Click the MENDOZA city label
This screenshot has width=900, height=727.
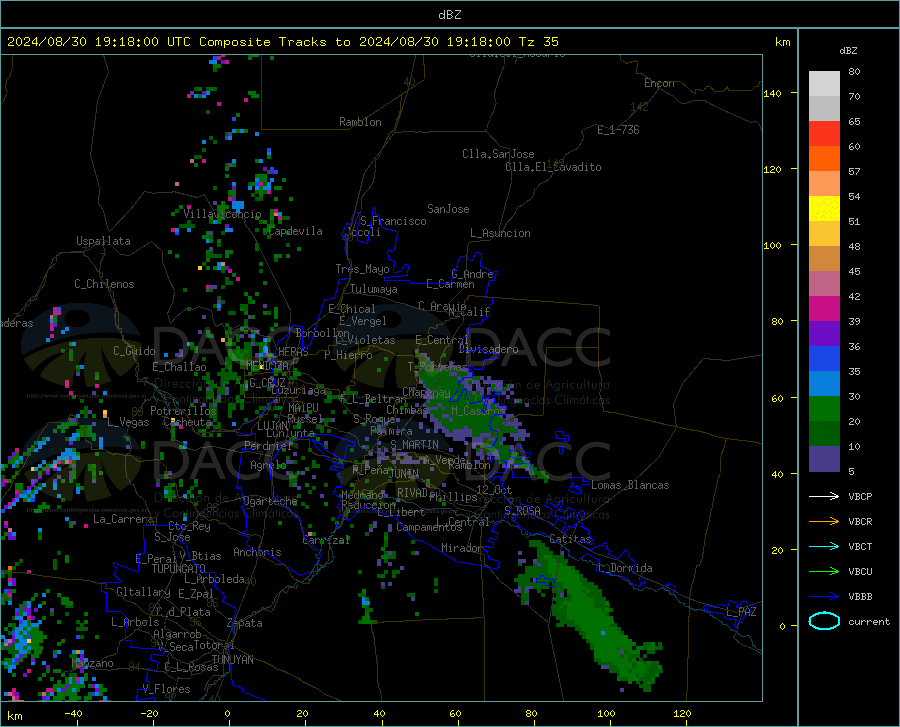[x=267, y=365]
